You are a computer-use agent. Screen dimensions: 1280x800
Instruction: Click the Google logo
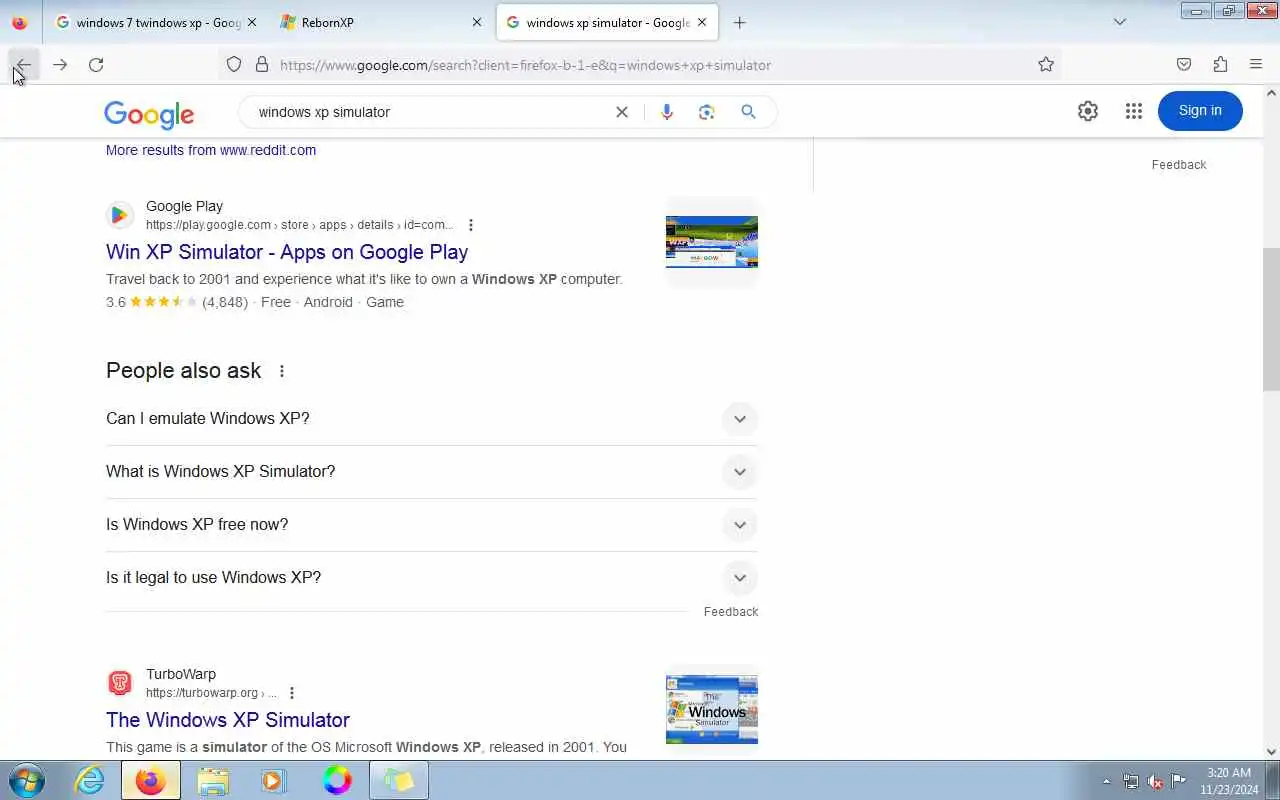(149, 113)
